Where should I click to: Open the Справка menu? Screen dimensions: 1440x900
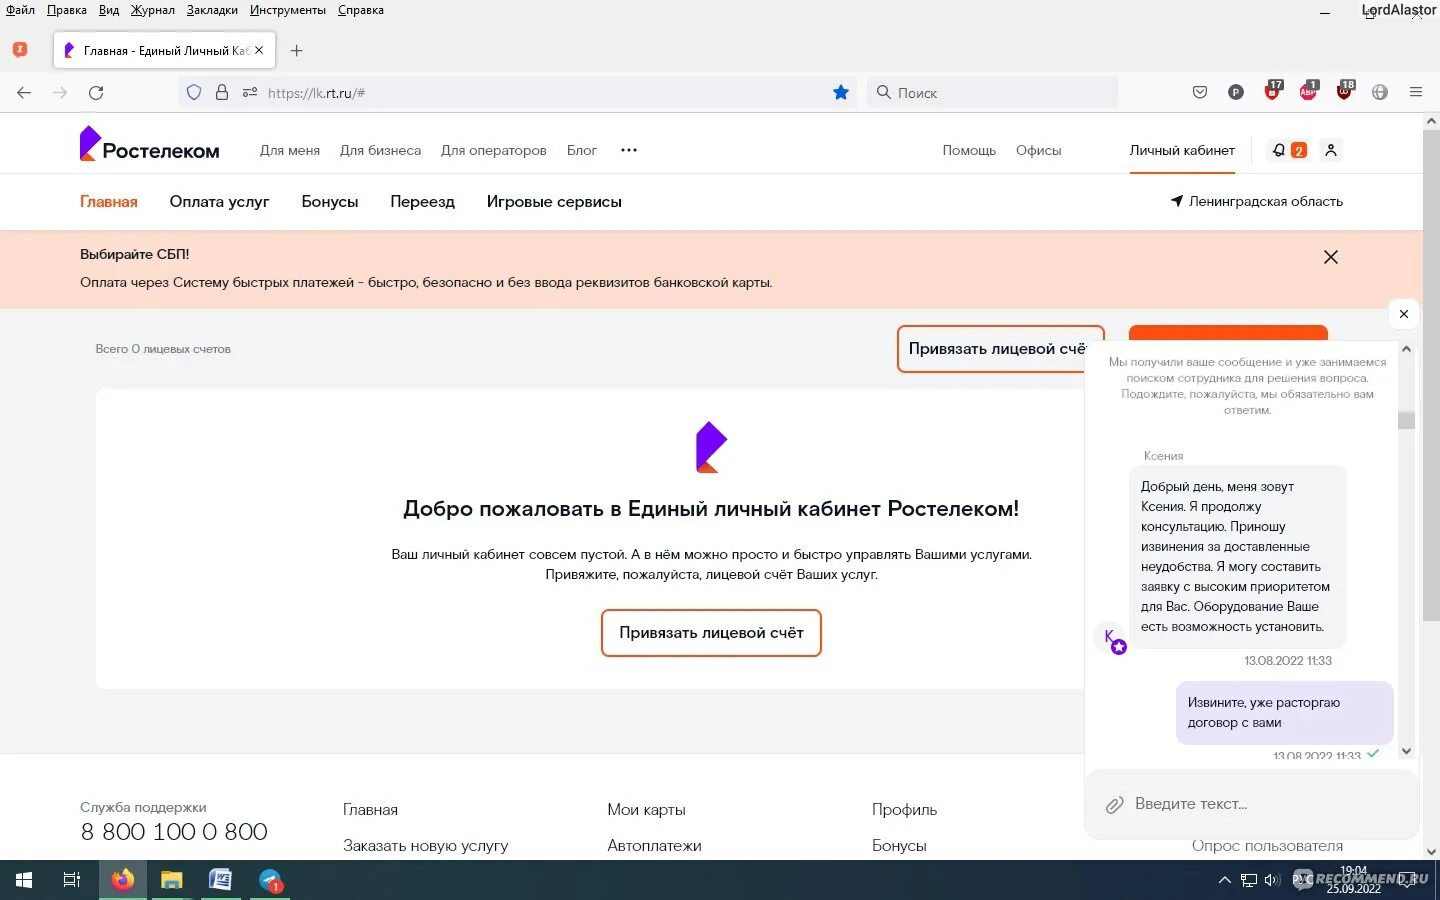coord(361,10)
